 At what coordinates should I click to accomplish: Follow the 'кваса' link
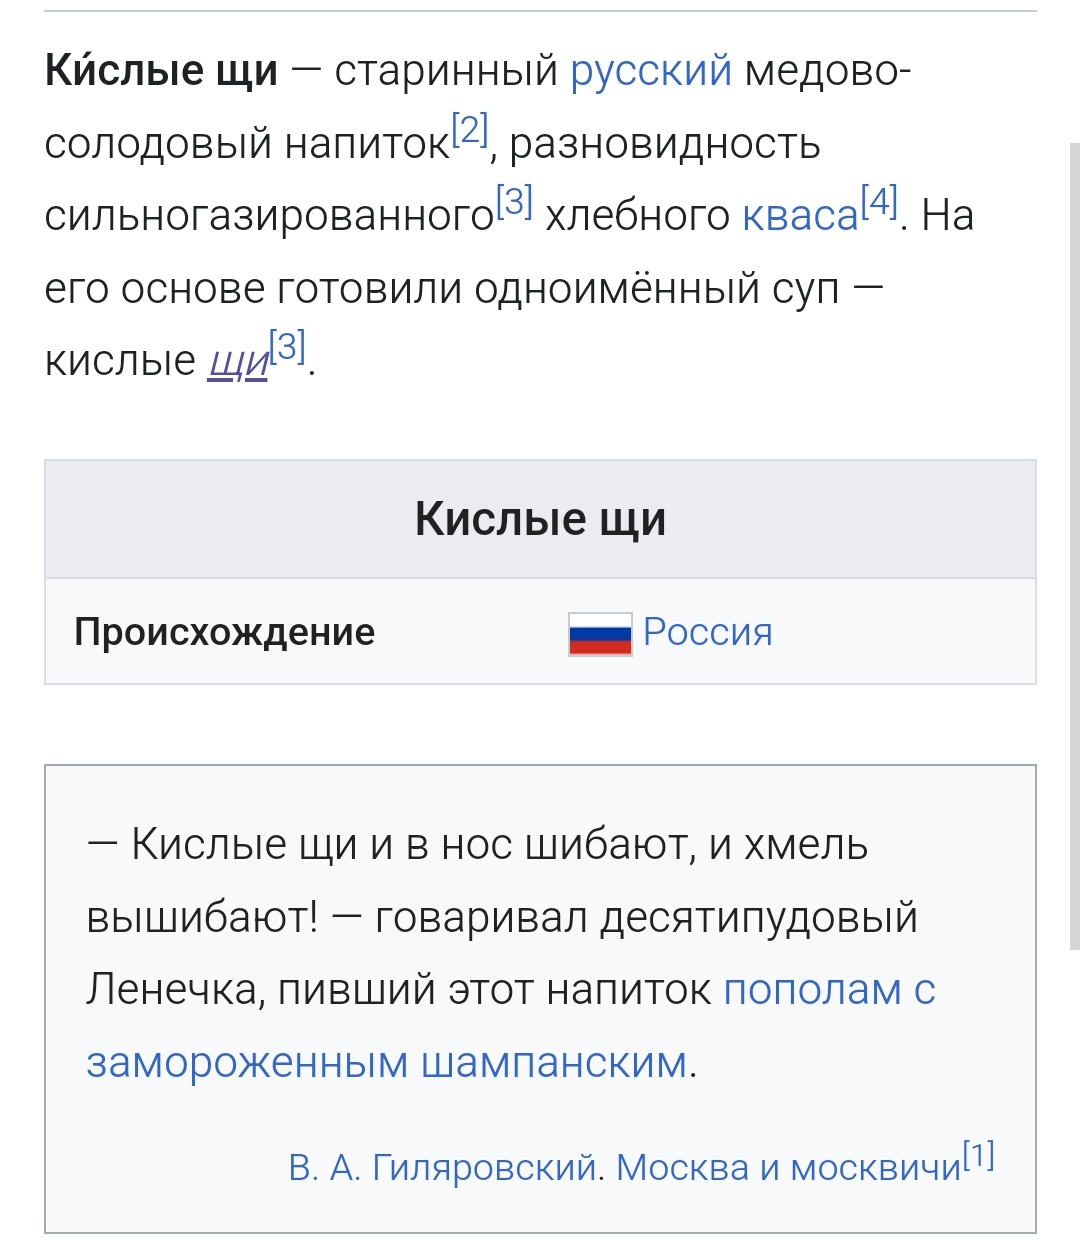tap(801, 215)
